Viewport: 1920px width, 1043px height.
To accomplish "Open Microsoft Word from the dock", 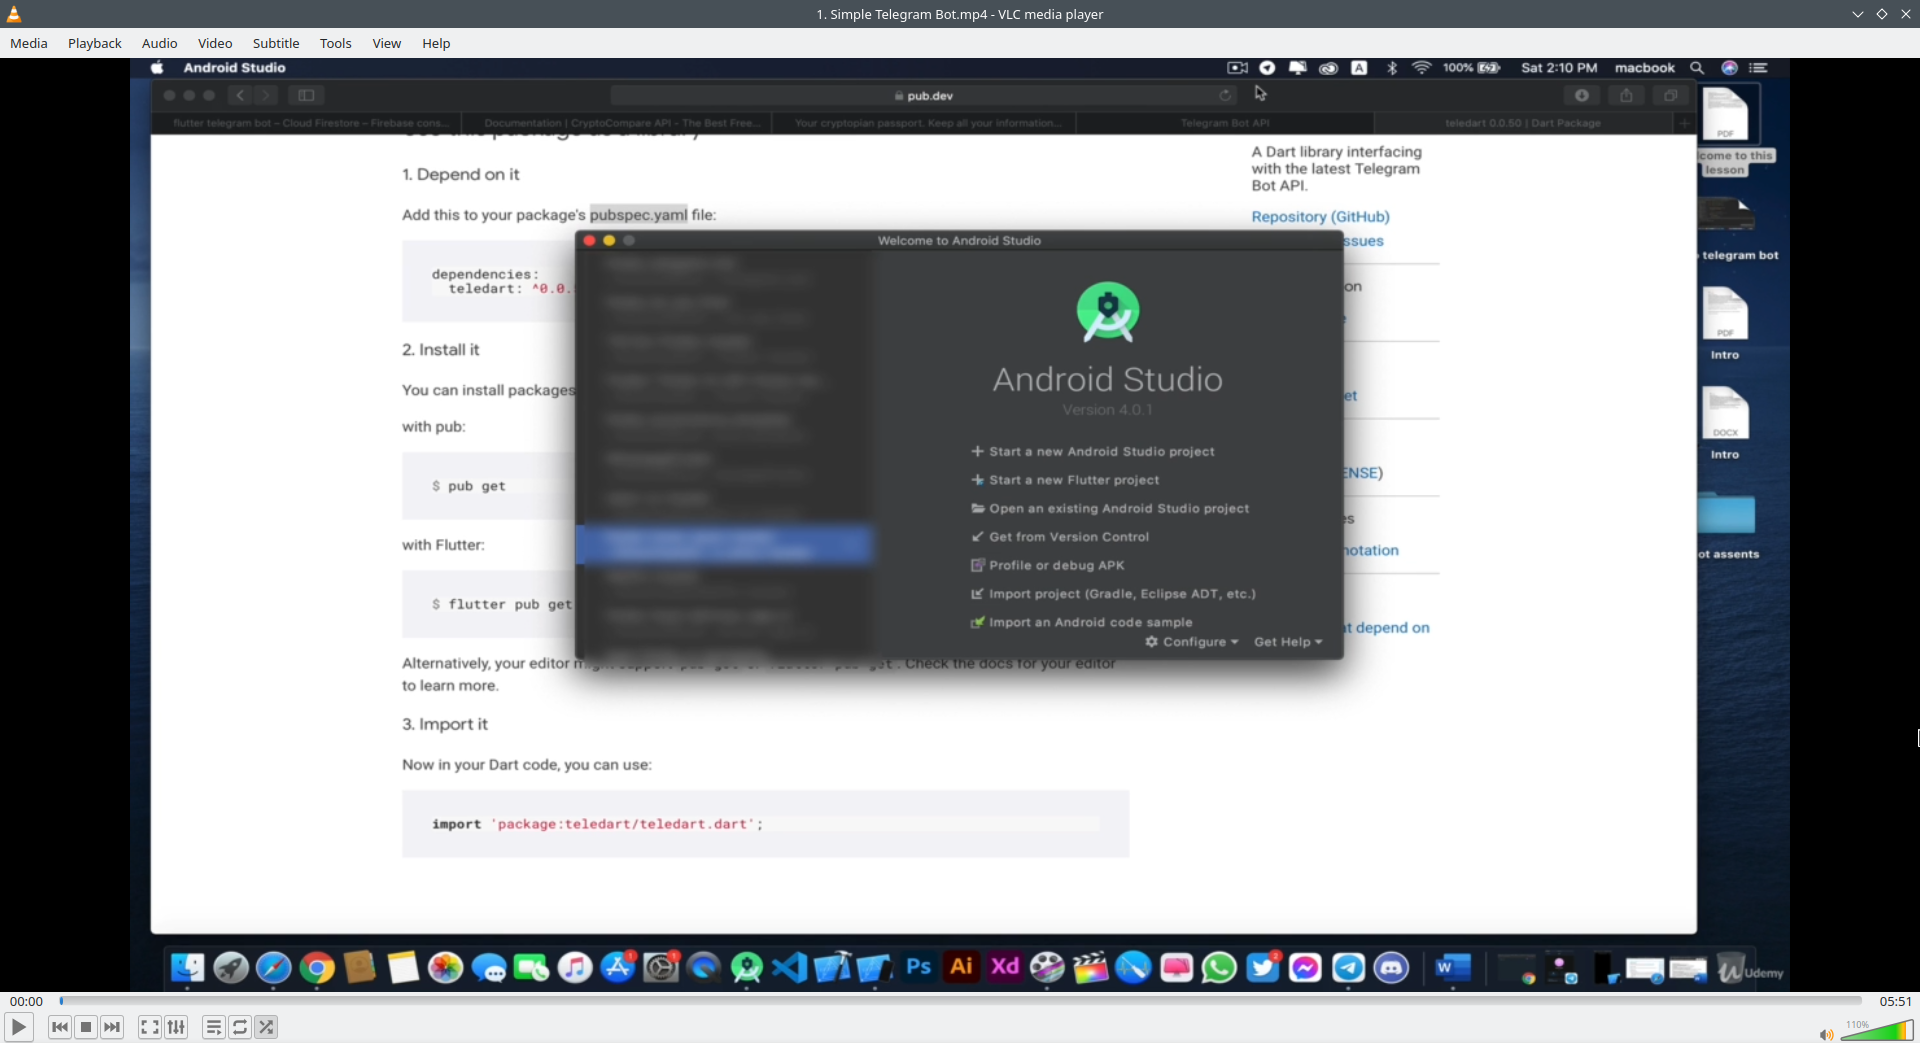I will point(1452,968).
